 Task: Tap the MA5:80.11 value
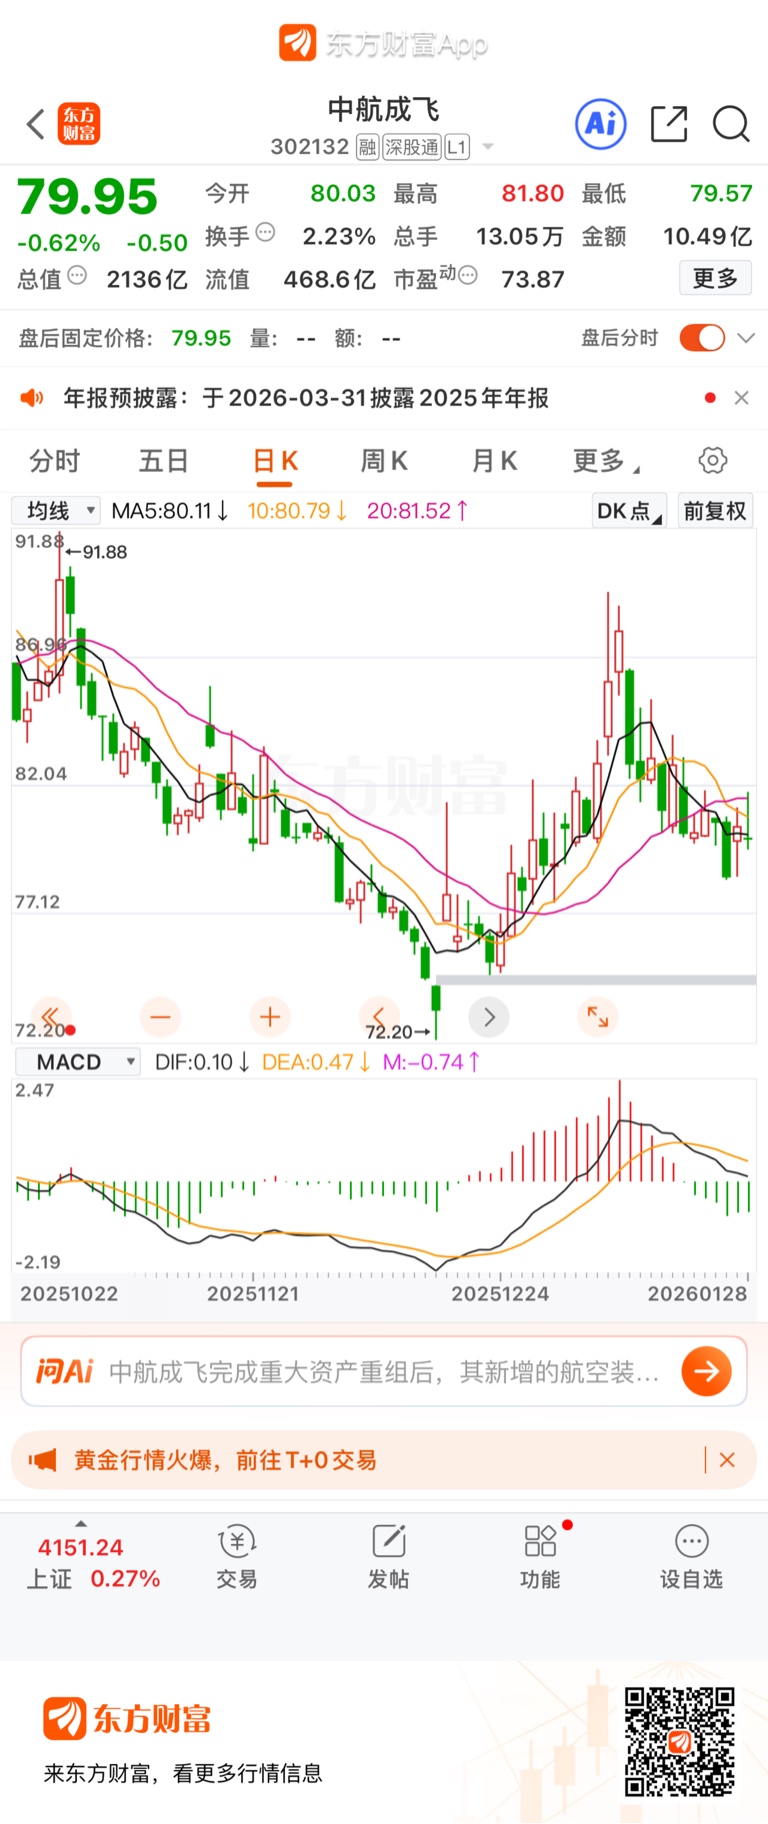(x=170, y=511)
